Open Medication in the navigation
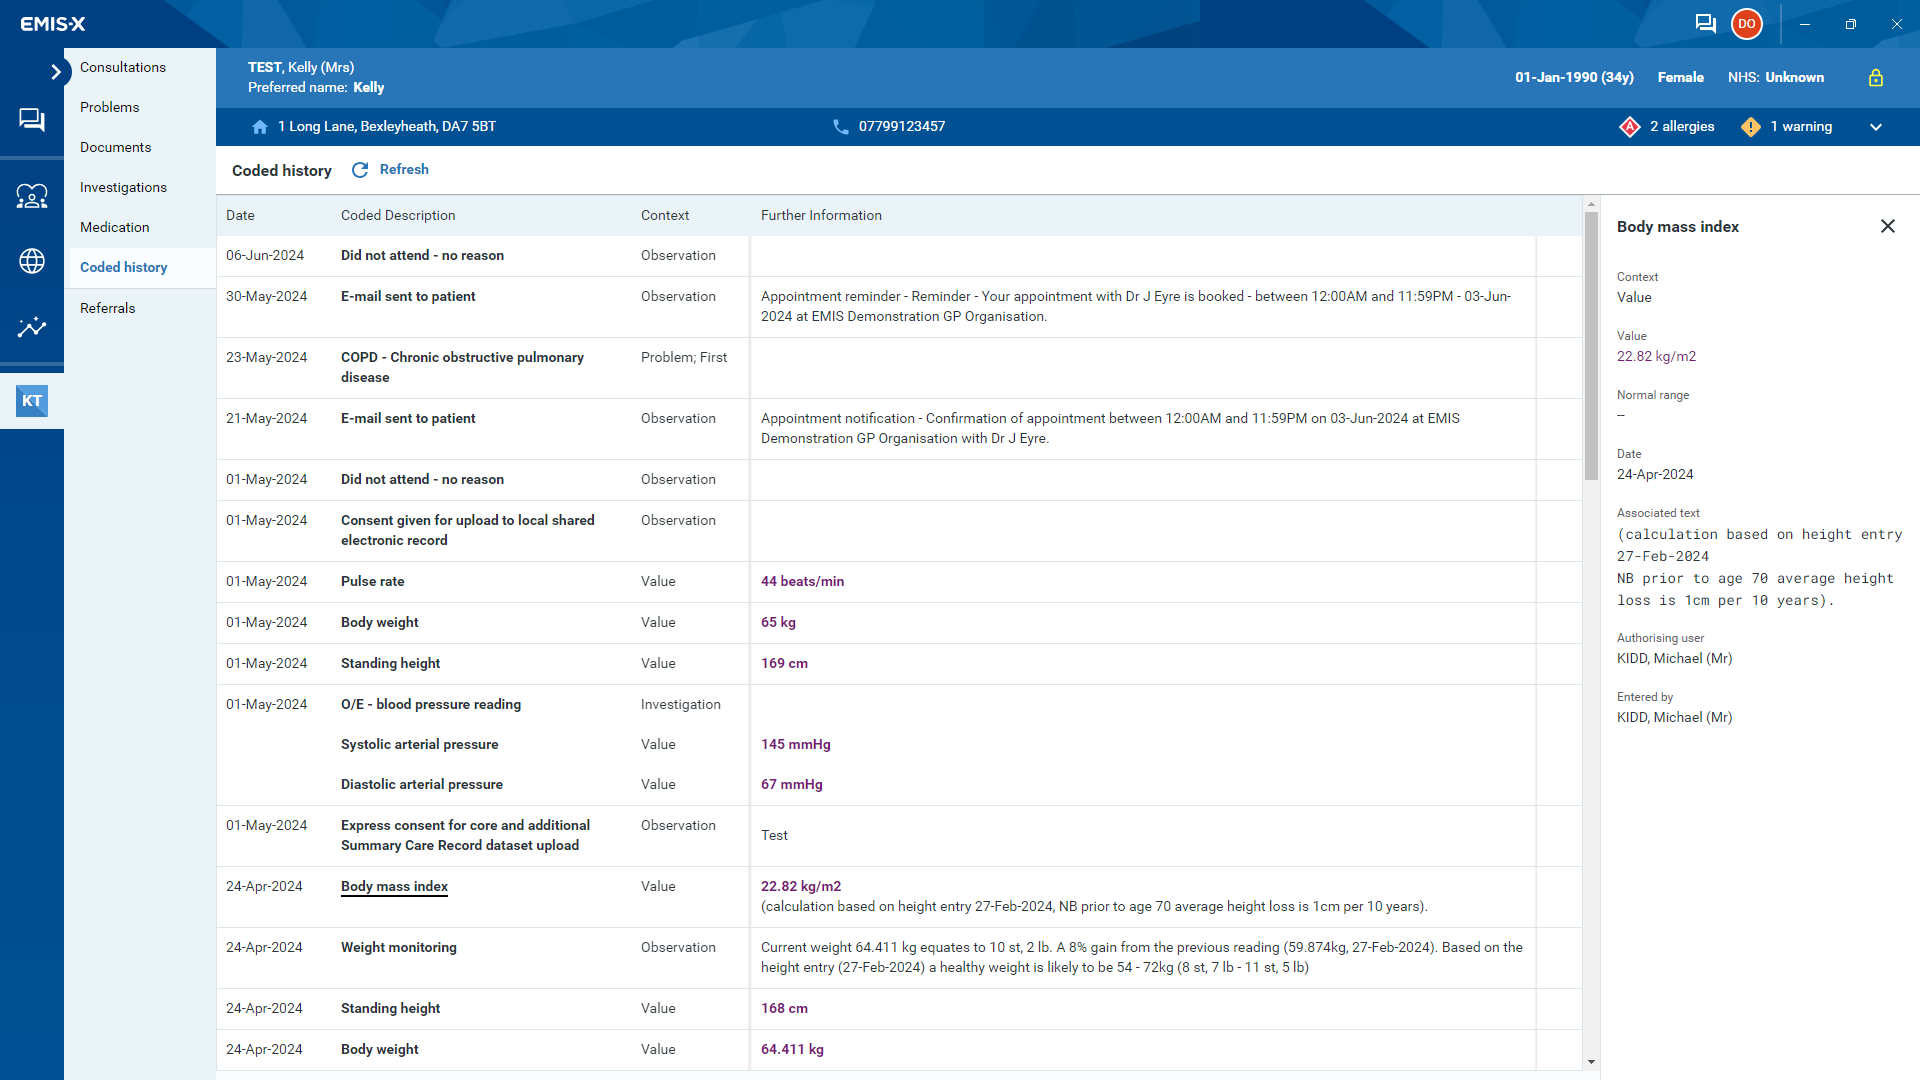Image resolution: width=1920 pixels, height=1080 pixels. [115, 227]
